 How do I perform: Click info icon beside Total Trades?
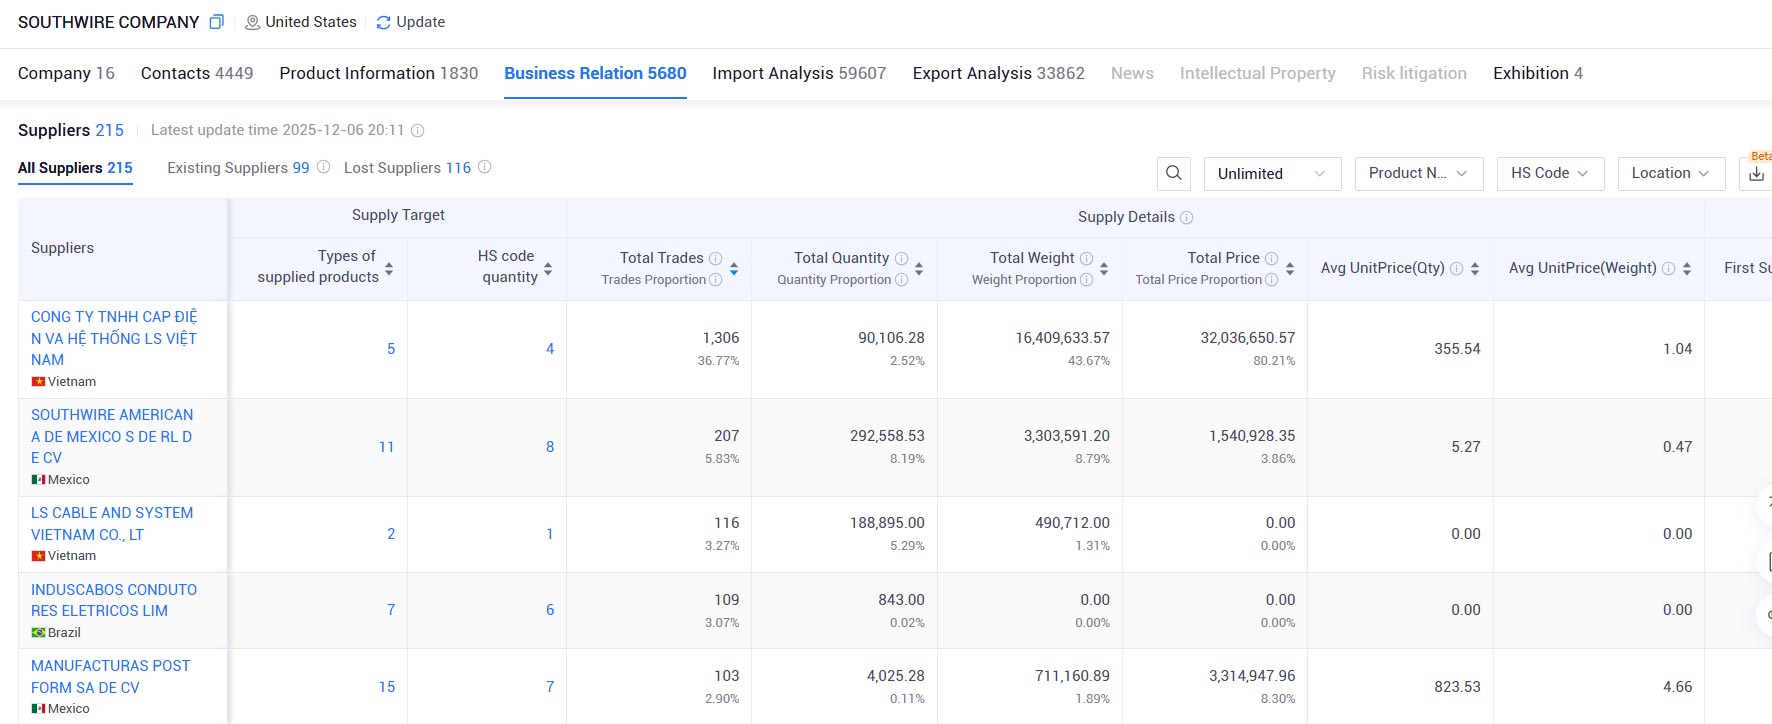click(715, 258)
